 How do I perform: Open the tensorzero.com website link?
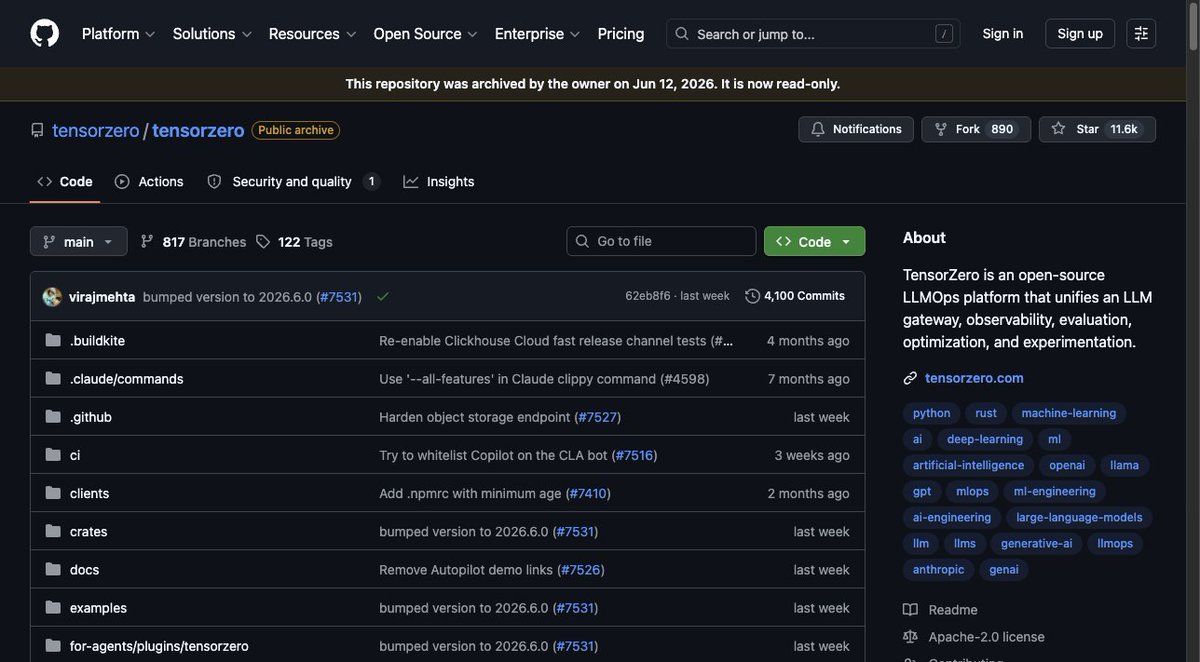coord(974,378)
